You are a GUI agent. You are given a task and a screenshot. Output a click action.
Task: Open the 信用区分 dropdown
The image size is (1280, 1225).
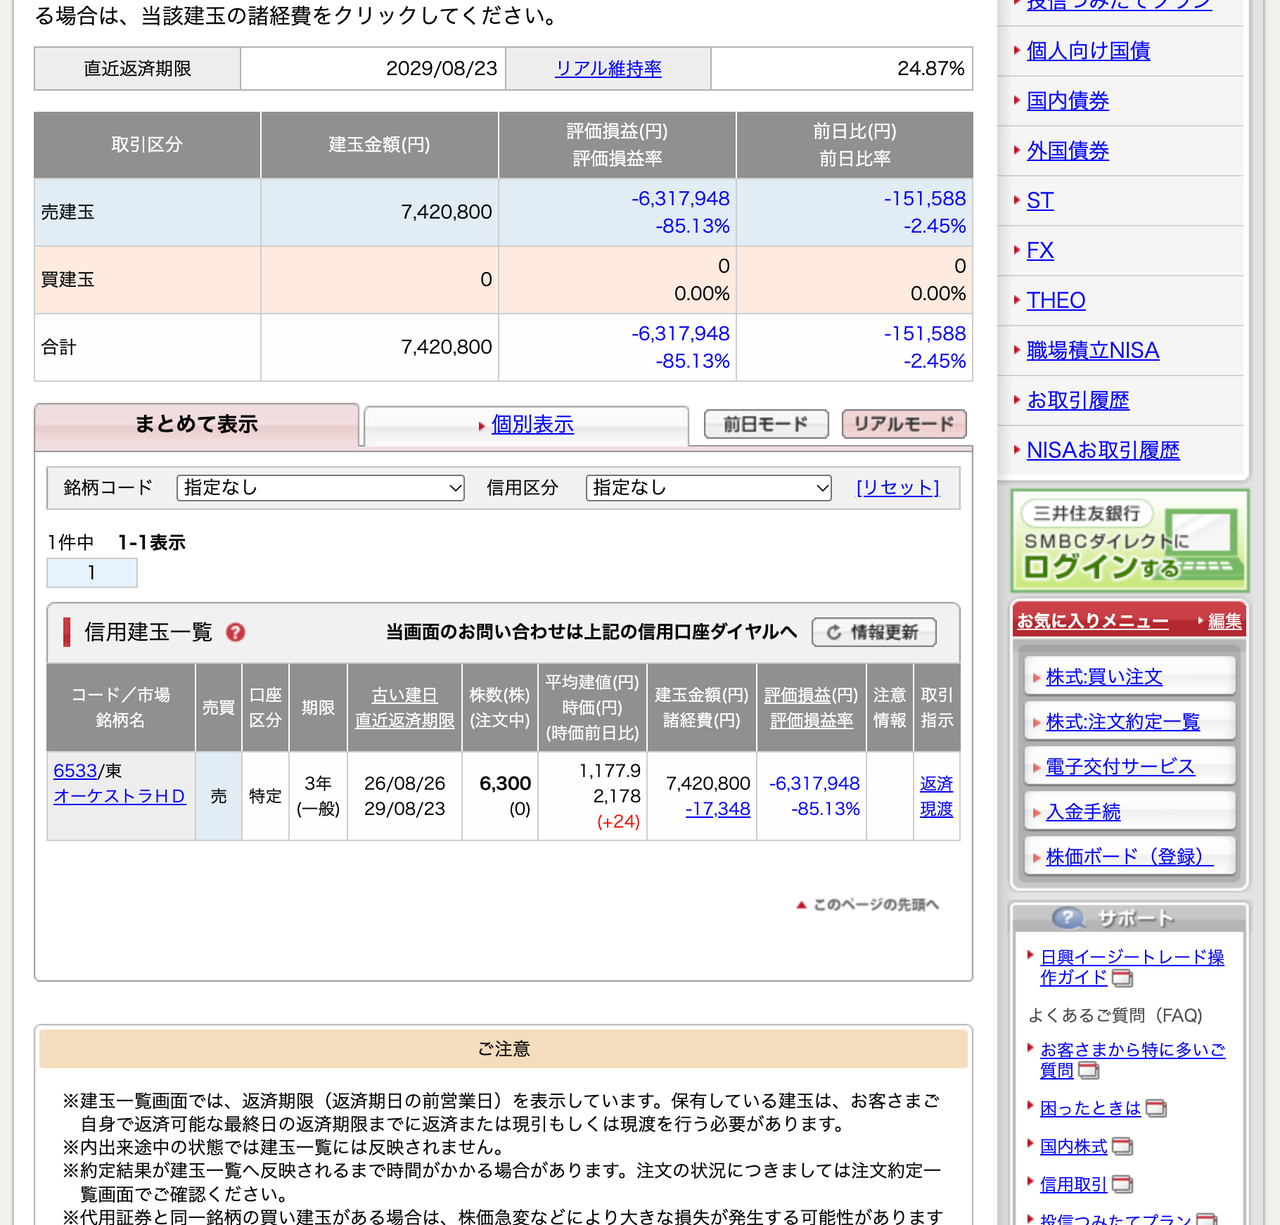[709, 488]
